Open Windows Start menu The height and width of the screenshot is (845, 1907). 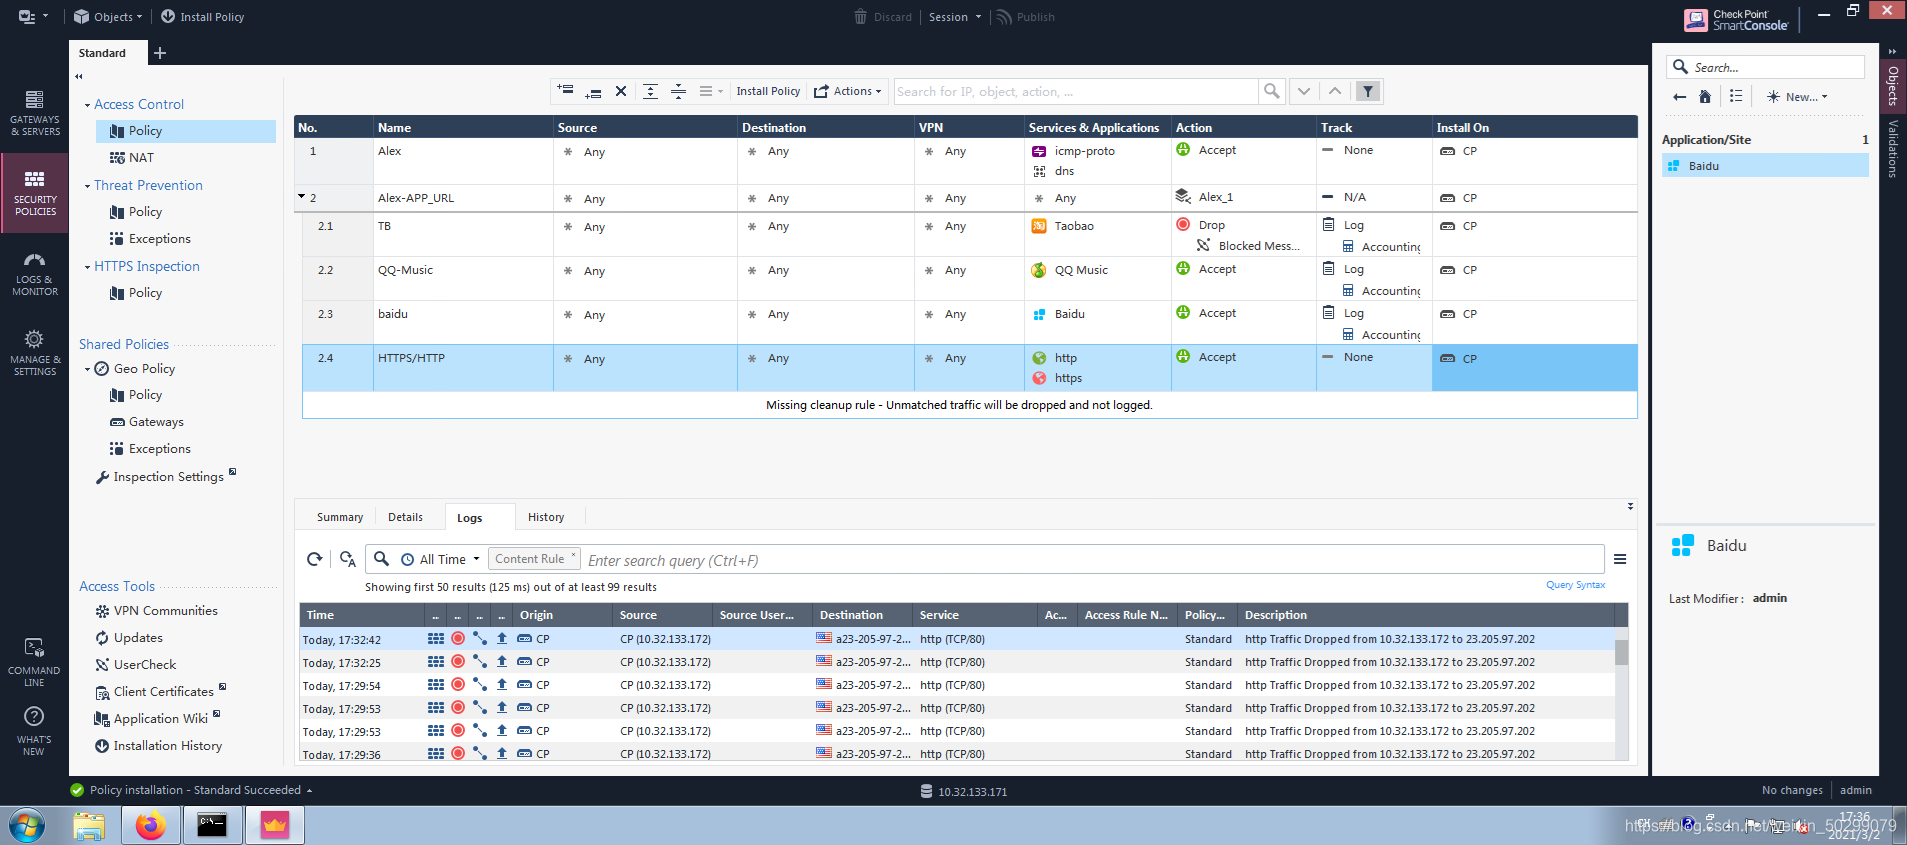tap(27, 826)
